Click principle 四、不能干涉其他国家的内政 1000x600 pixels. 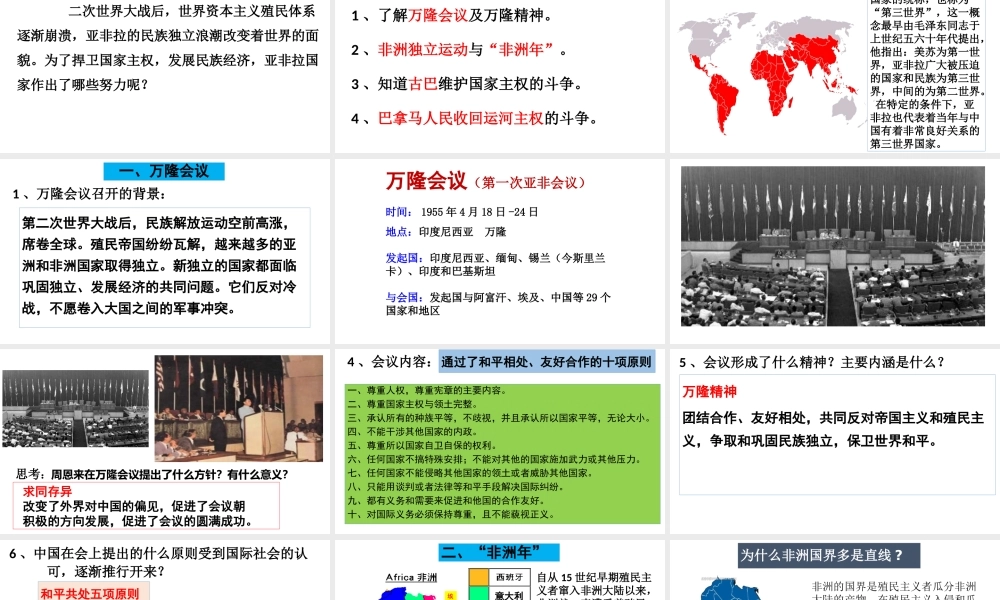coord(413,432)
